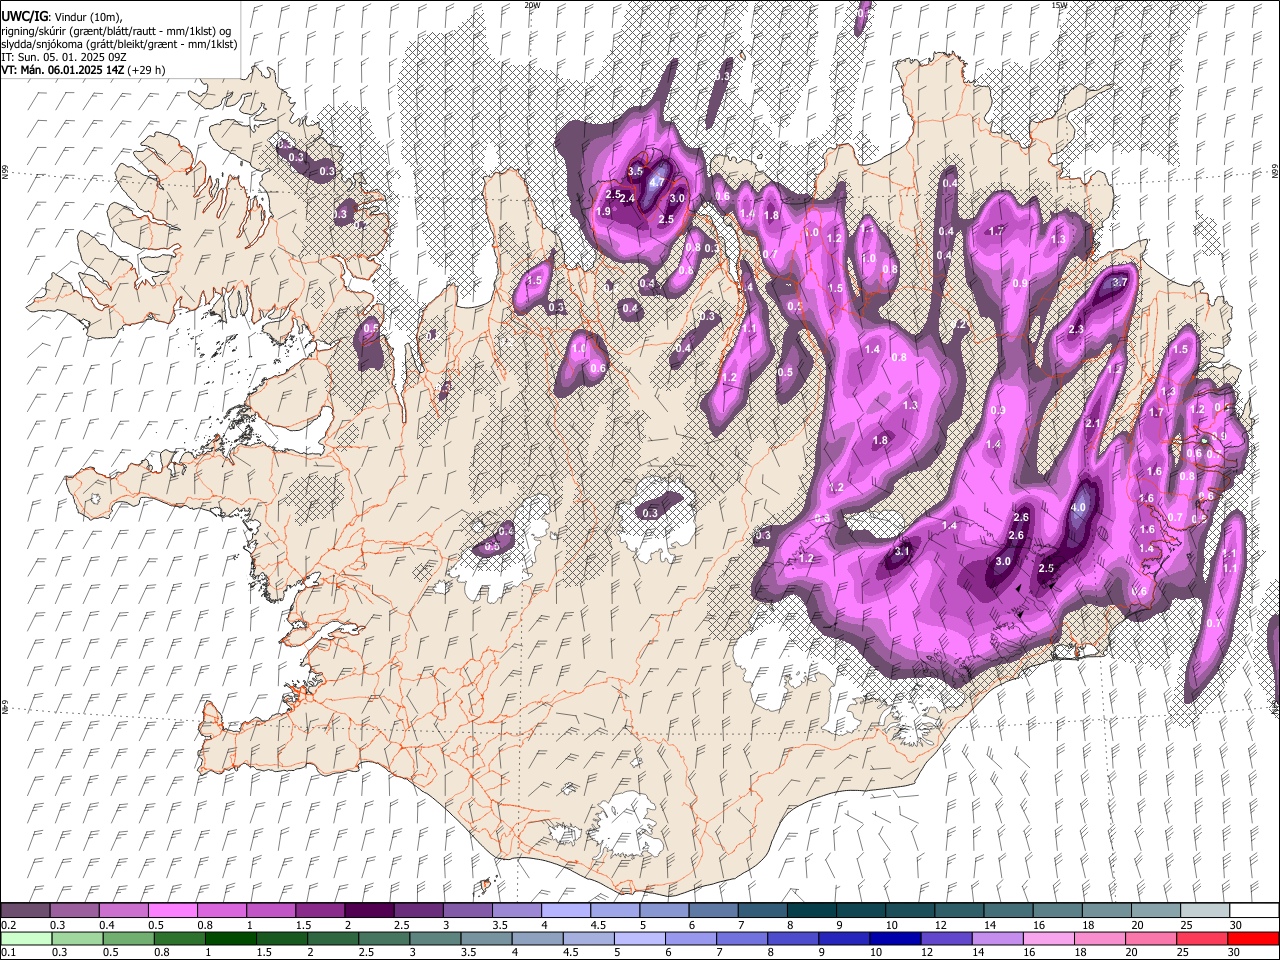Click the '3.5' label in the upper snow legend
Image resolution: width=1280 pixels, height=960 pixels.
(500, 925)
